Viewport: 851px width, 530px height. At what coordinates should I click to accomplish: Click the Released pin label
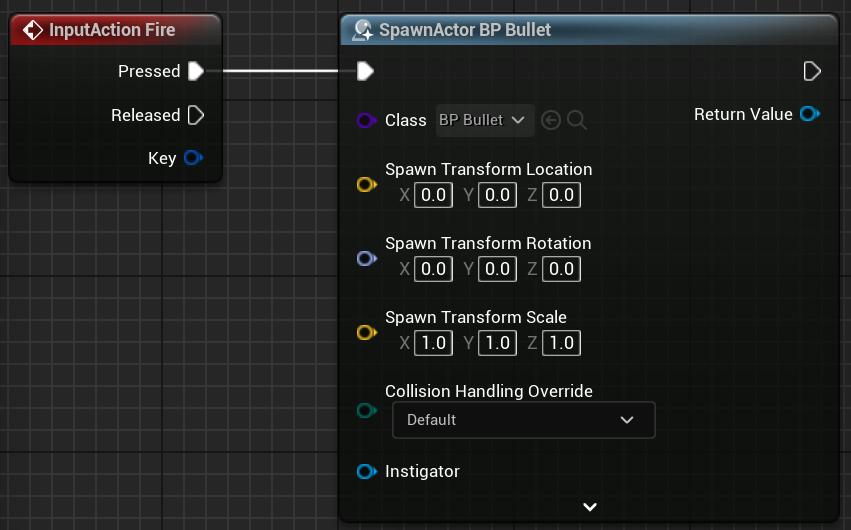click(x=145, y=115)
